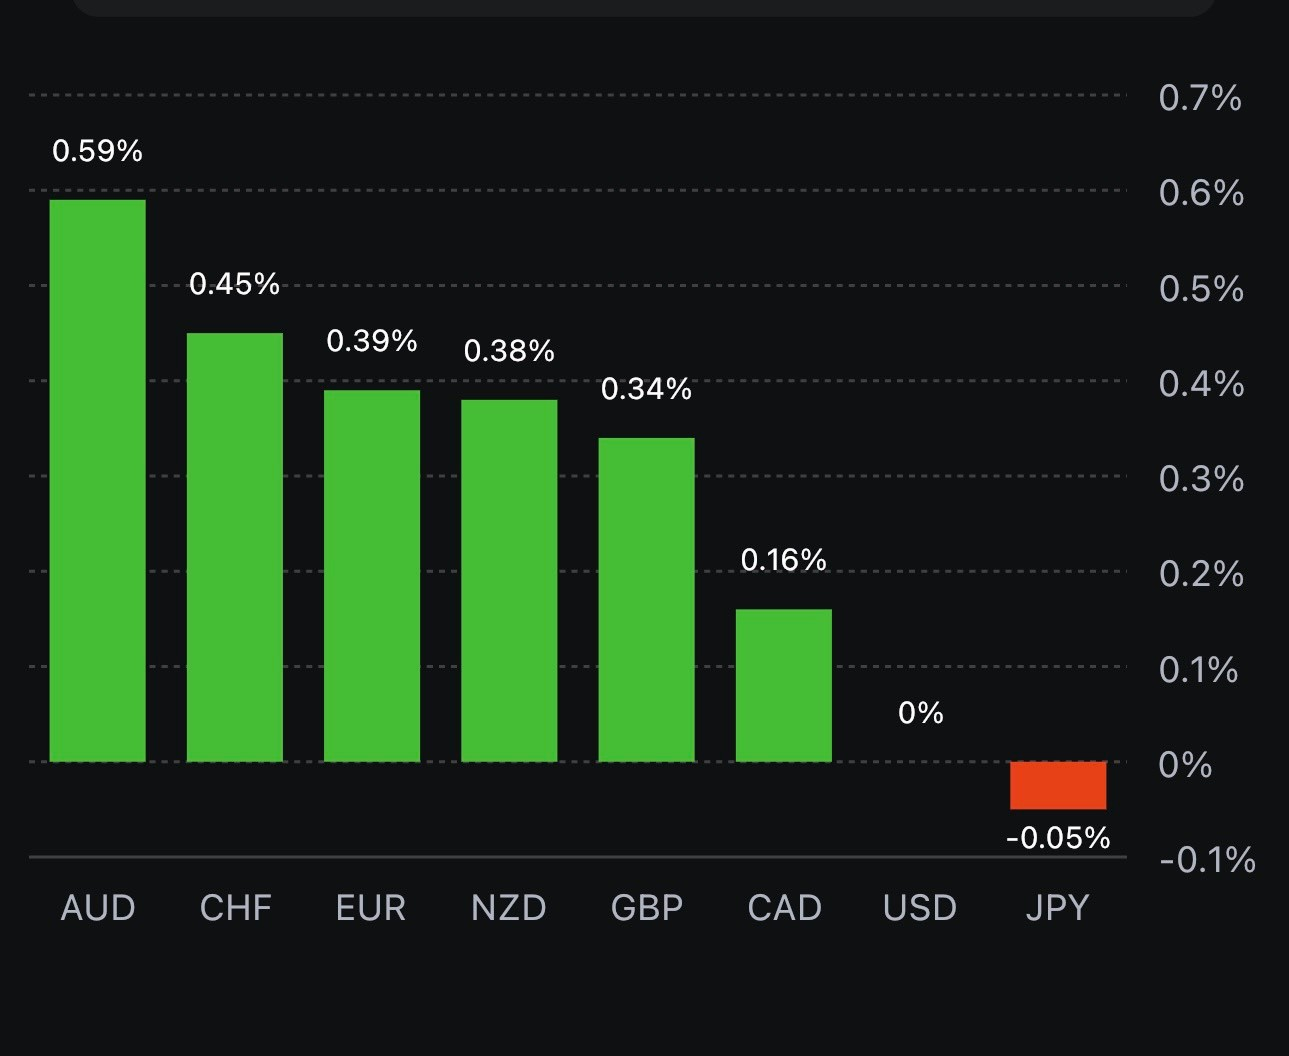The height and width of the screenshot is (1056, 1289).
Task: Select the -0.05% value label
Action: 1058,837
